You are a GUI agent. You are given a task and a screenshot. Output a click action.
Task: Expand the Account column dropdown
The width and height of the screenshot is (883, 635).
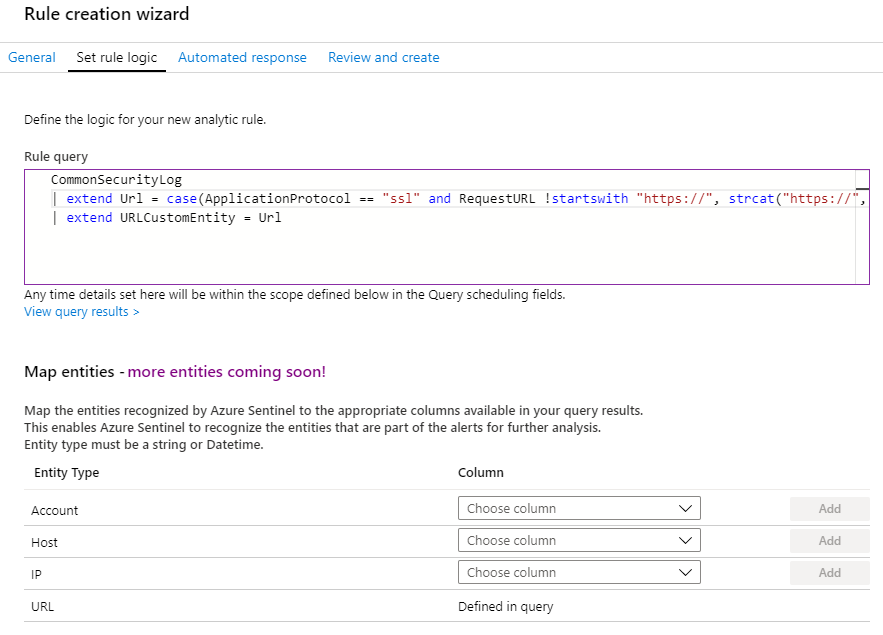click(x=579, y=508)
